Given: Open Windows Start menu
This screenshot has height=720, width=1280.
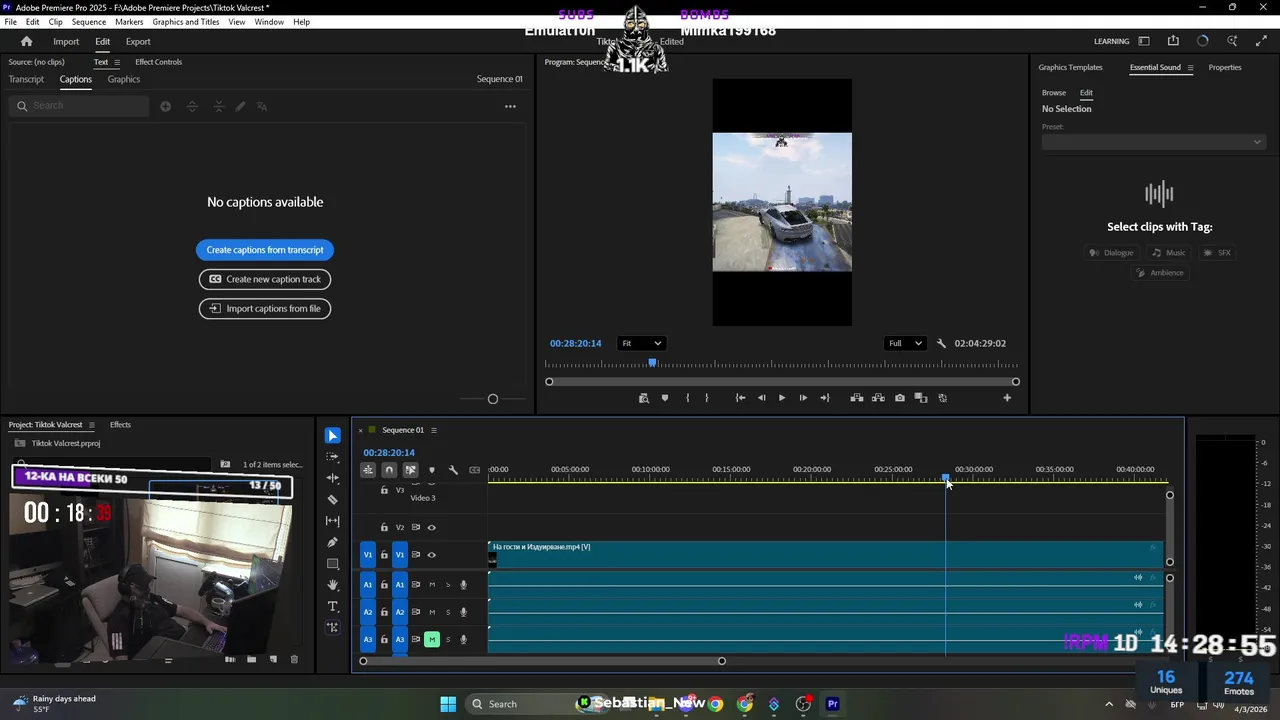Looking at the screenshot, I should point(448,704).
